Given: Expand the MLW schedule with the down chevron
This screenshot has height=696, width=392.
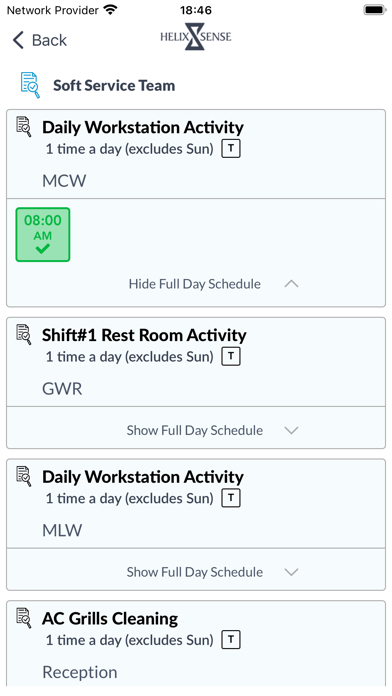Looking at the screenshot, I should coord(291,572).
